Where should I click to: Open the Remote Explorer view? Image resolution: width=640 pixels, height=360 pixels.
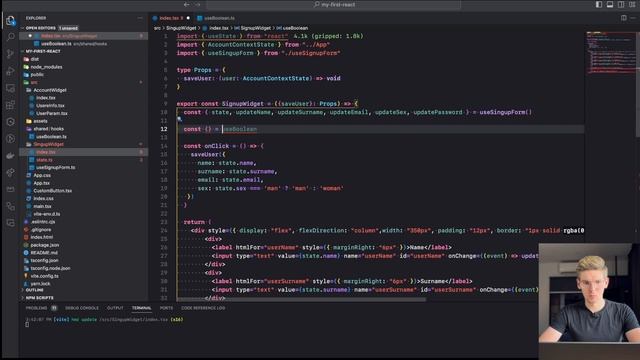tap(11, 88)
